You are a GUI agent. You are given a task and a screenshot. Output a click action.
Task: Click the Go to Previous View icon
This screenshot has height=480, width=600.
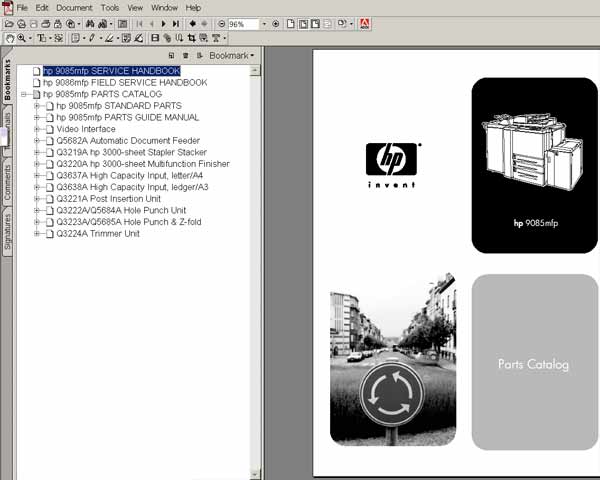click(192, 24)
